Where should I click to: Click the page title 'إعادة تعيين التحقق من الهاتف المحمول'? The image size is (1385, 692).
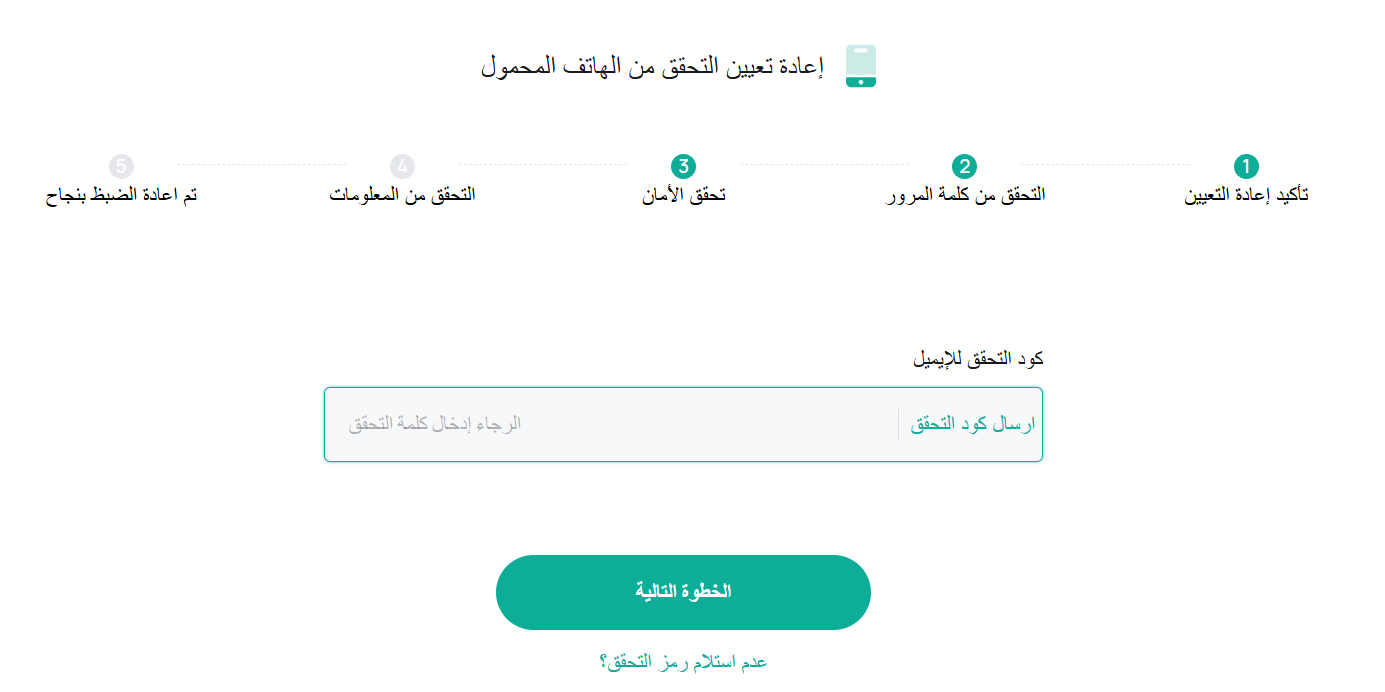[652, 67]
